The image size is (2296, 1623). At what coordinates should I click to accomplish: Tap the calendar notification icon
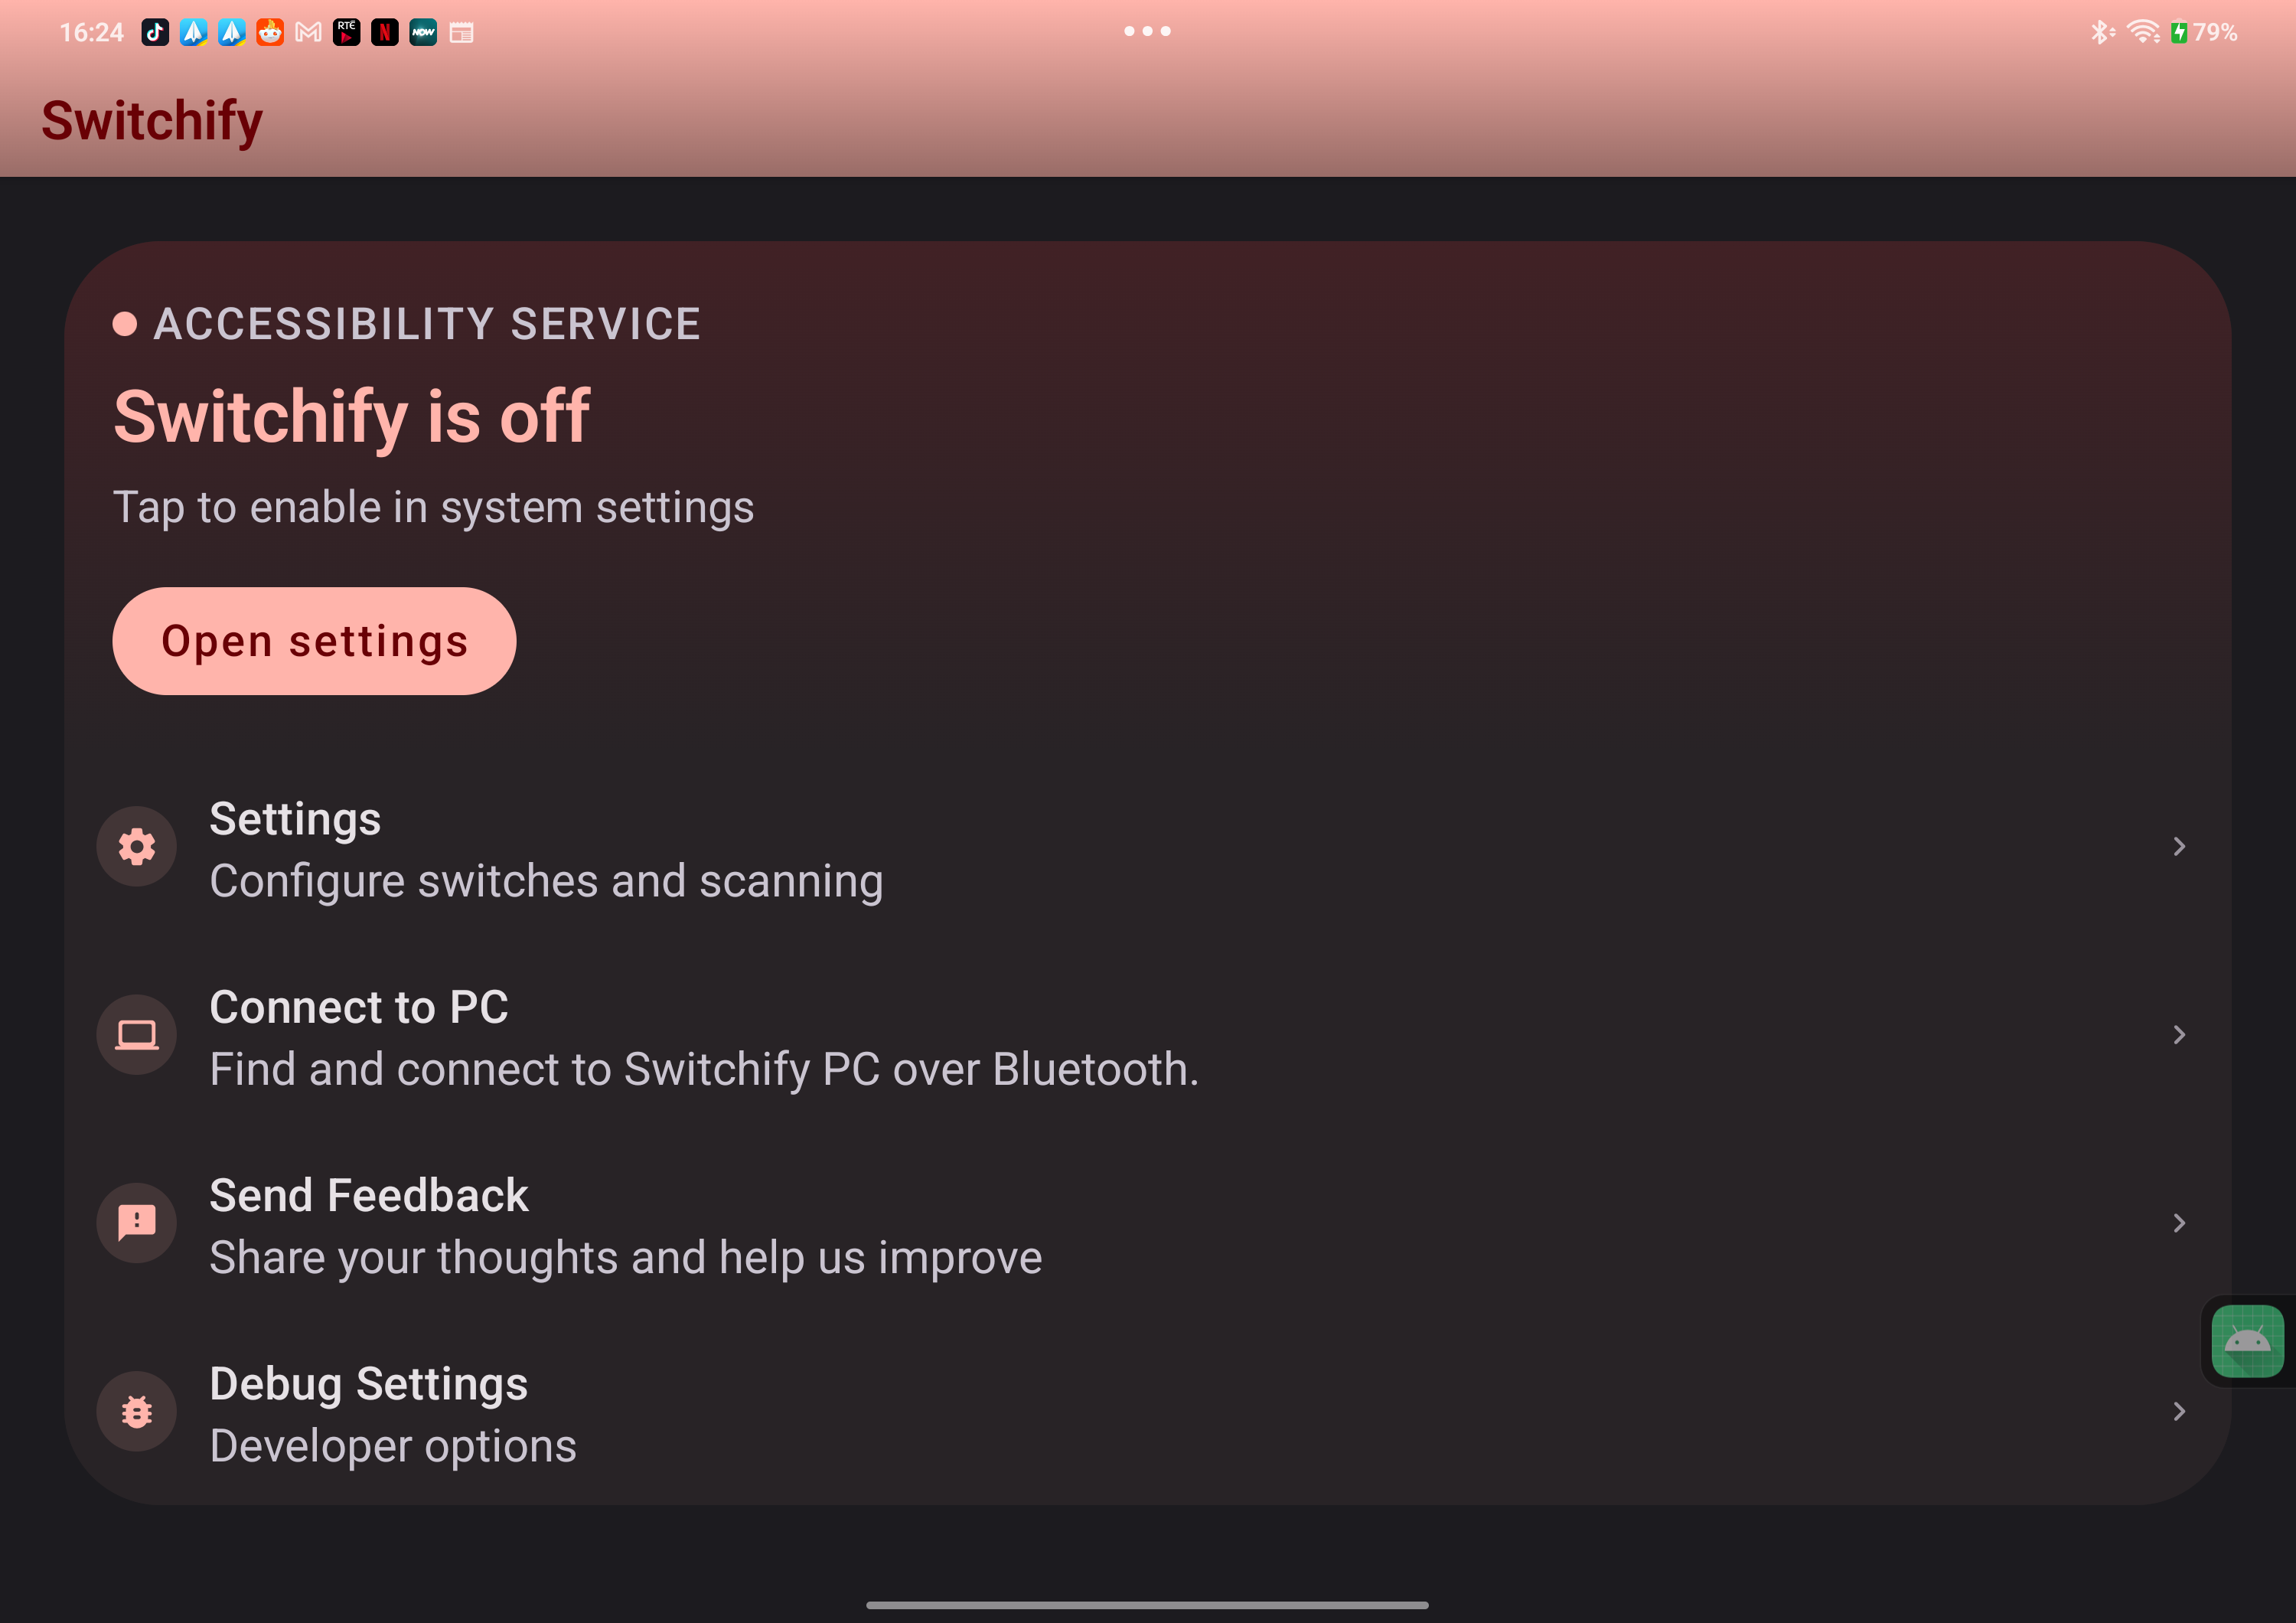tap(461, 32)
